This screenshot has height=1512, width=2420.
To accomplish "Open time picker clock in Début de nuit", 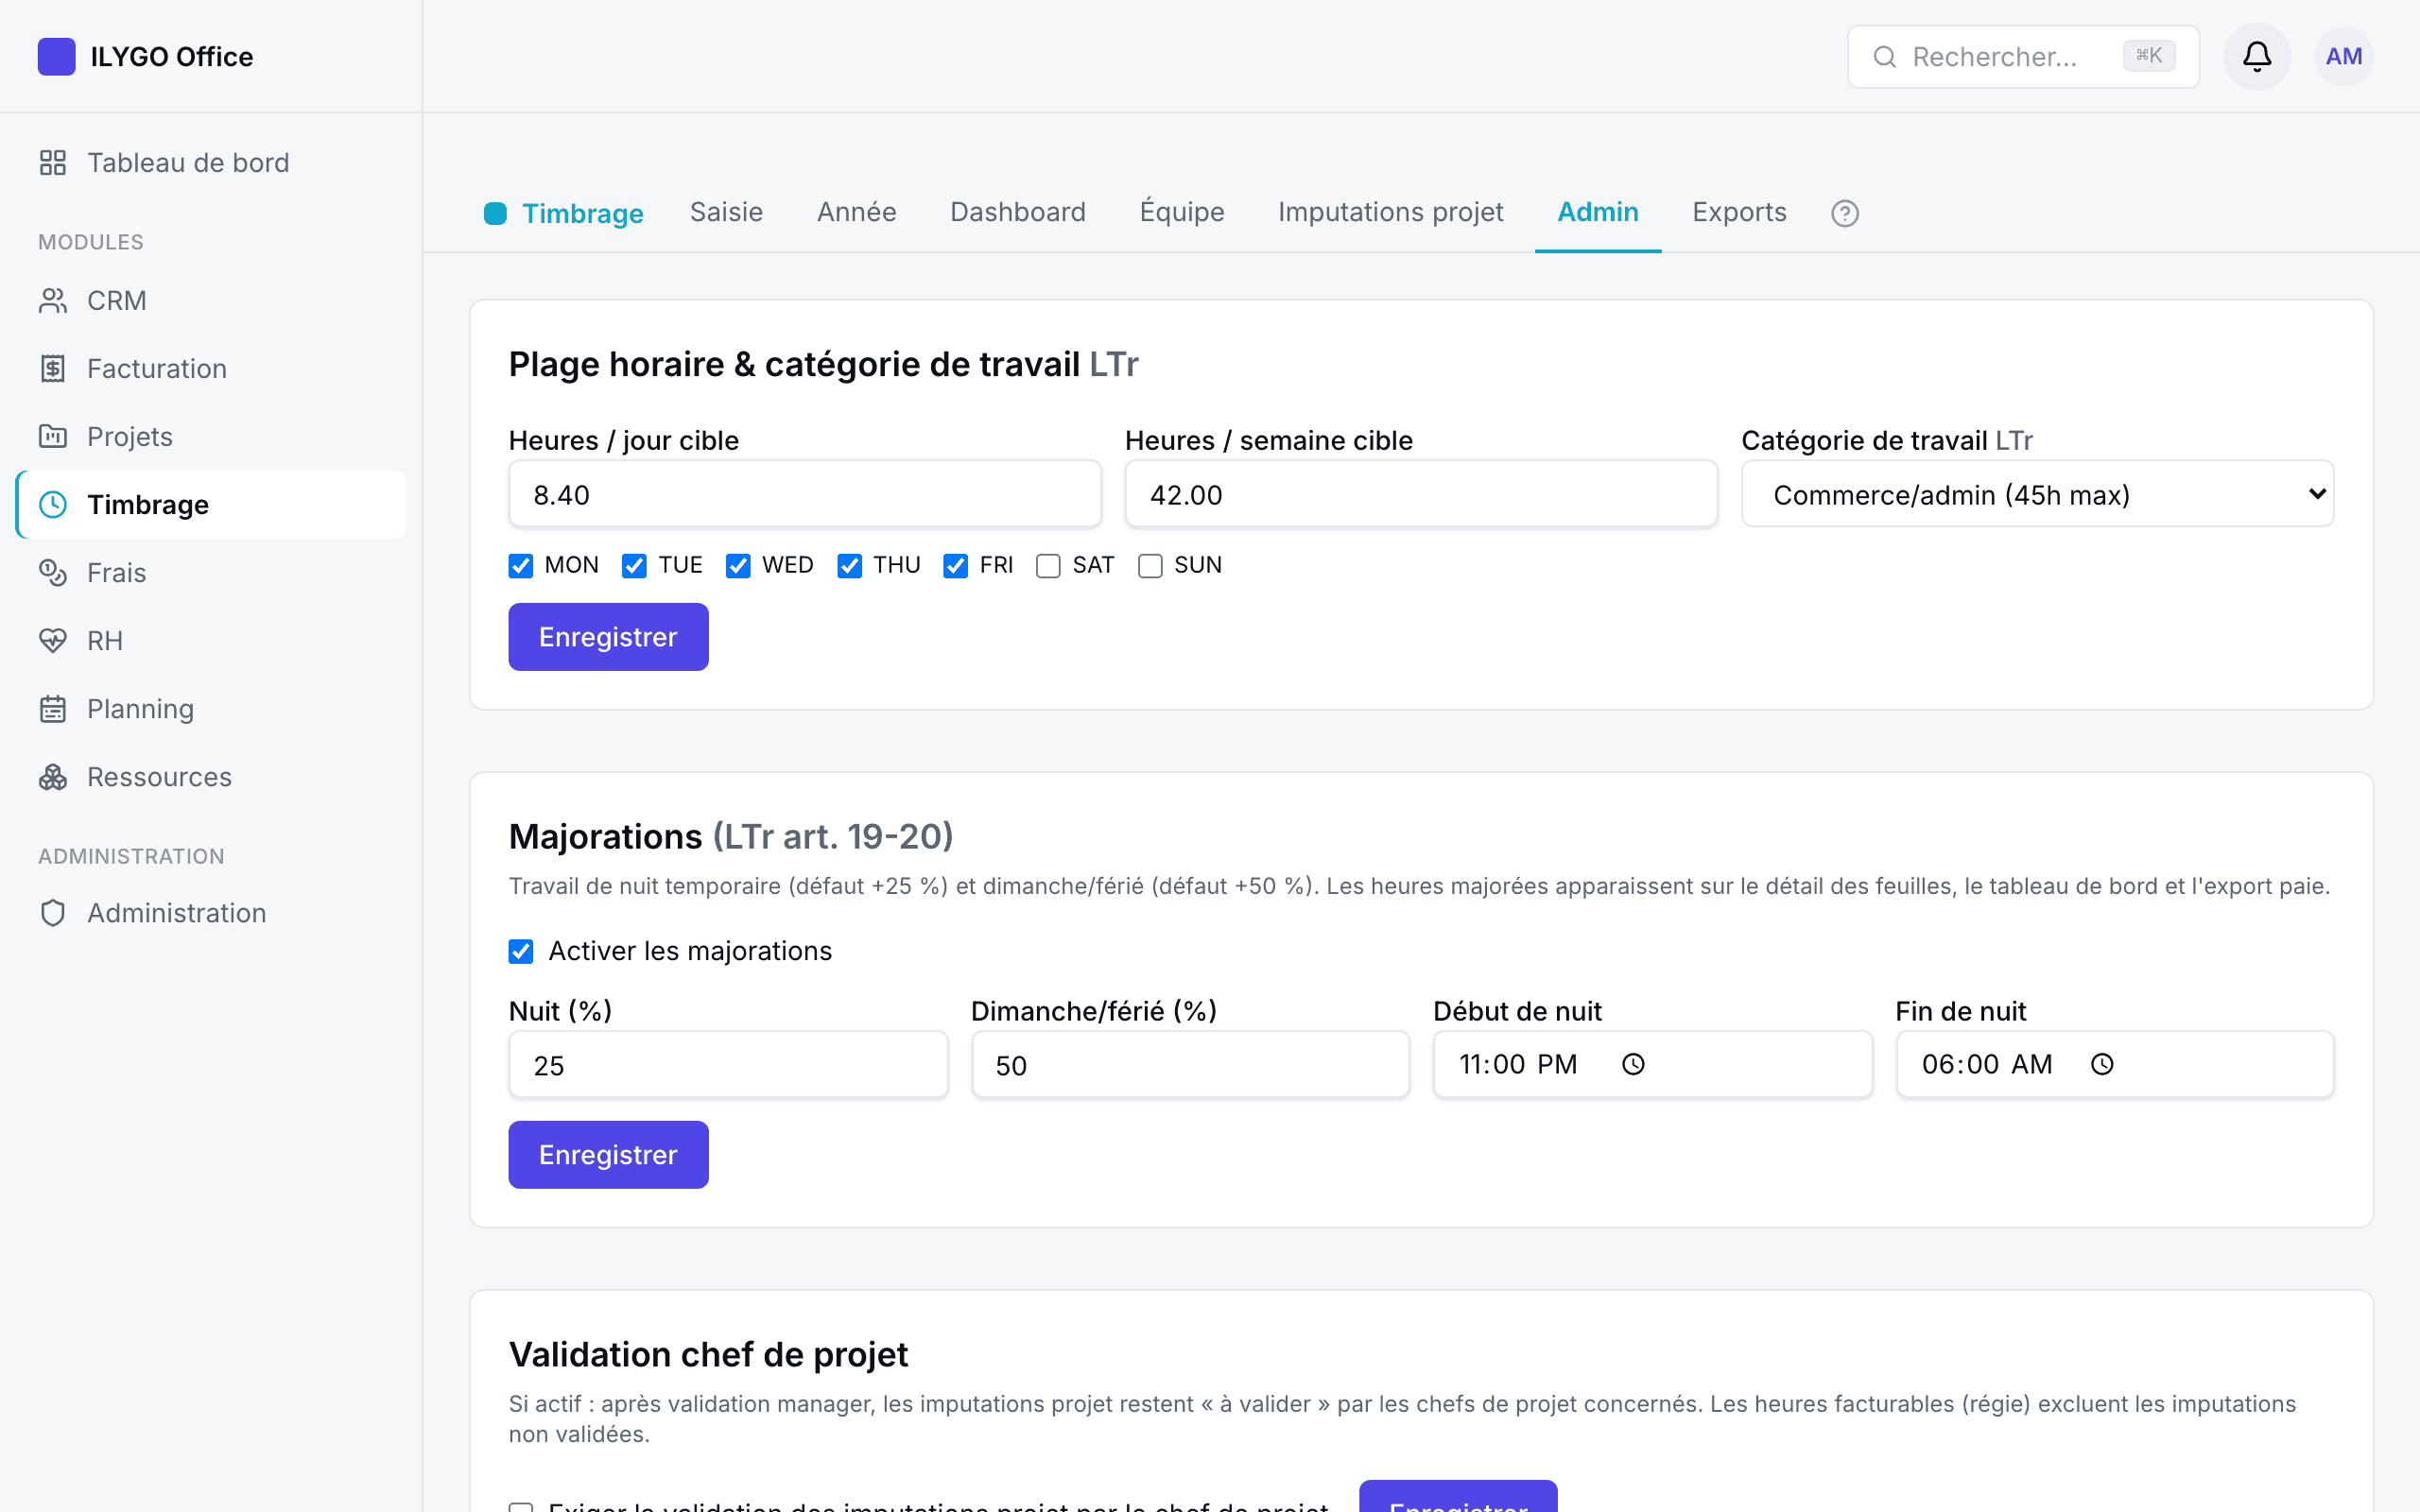I will pyautogui.click(x=1633, y=1064).
